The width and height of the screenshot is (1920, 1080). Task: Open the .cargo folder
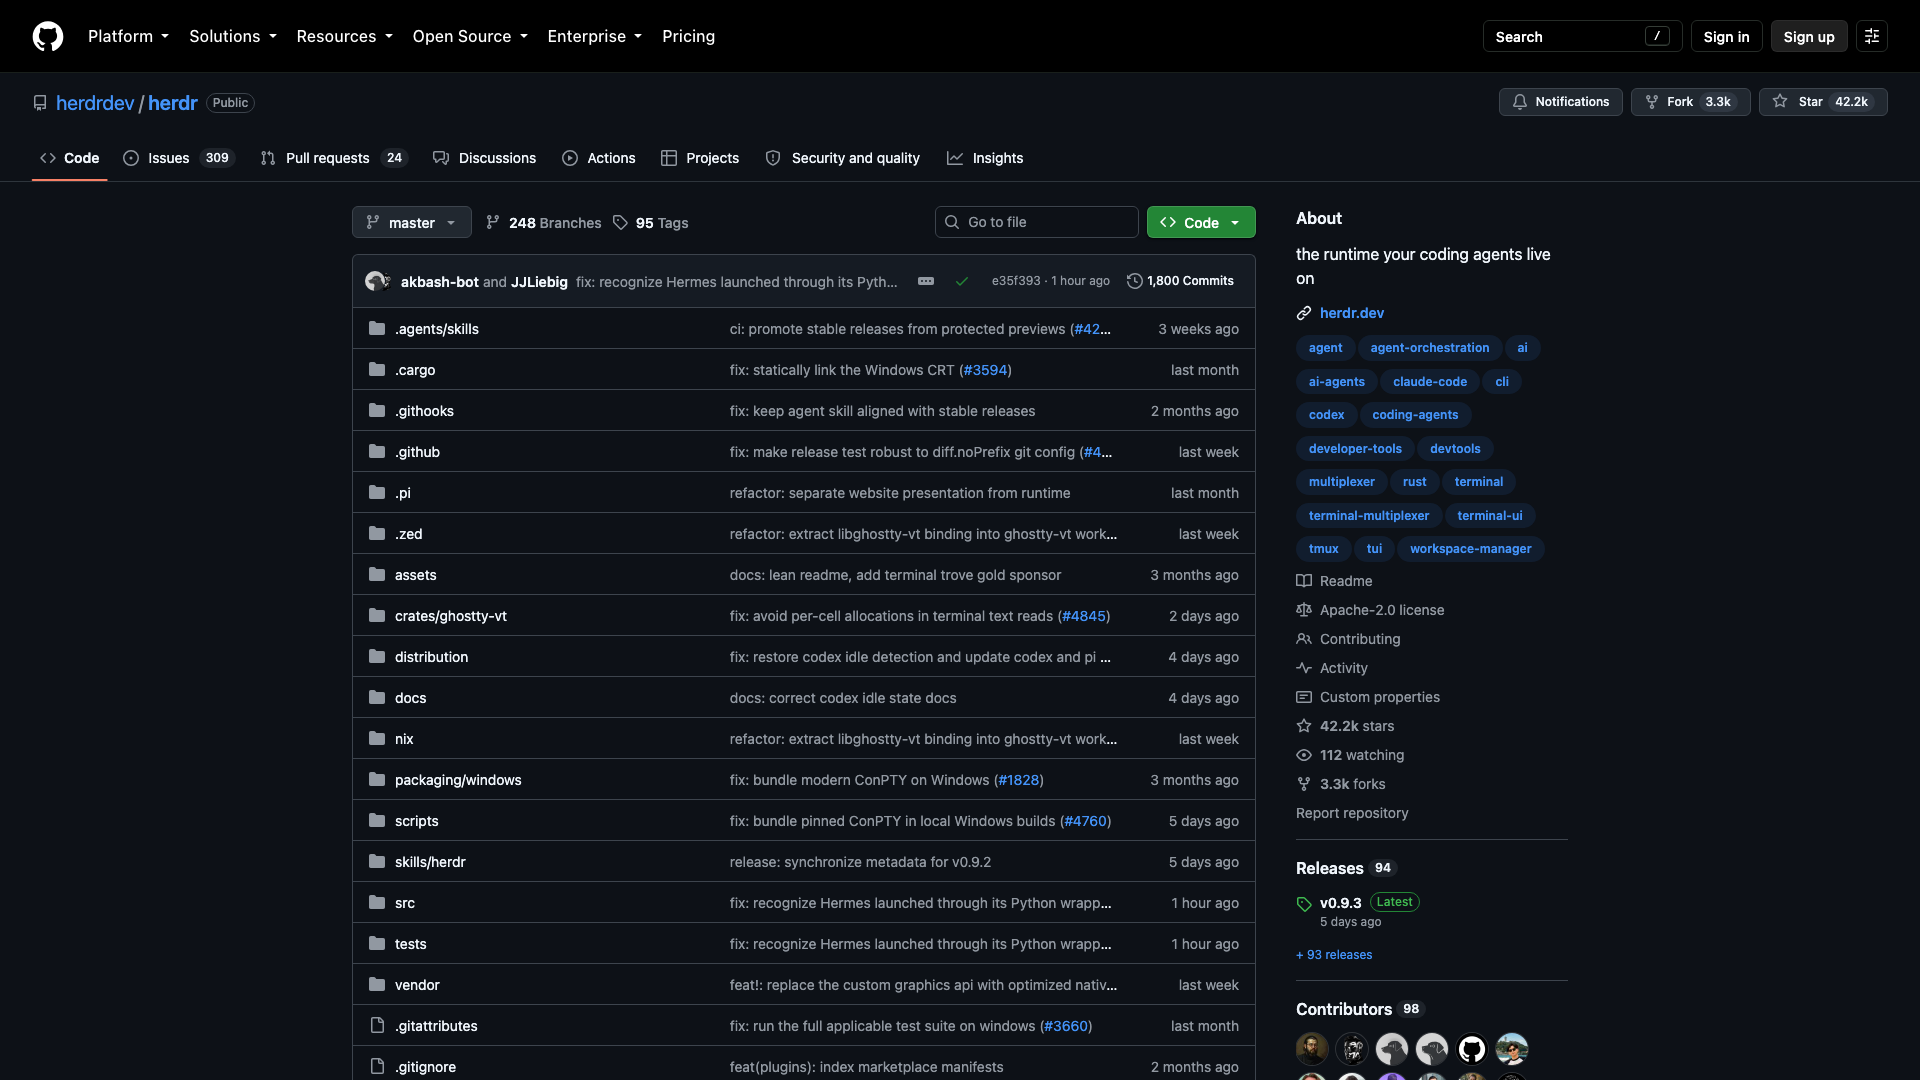[x=415, y=370]
